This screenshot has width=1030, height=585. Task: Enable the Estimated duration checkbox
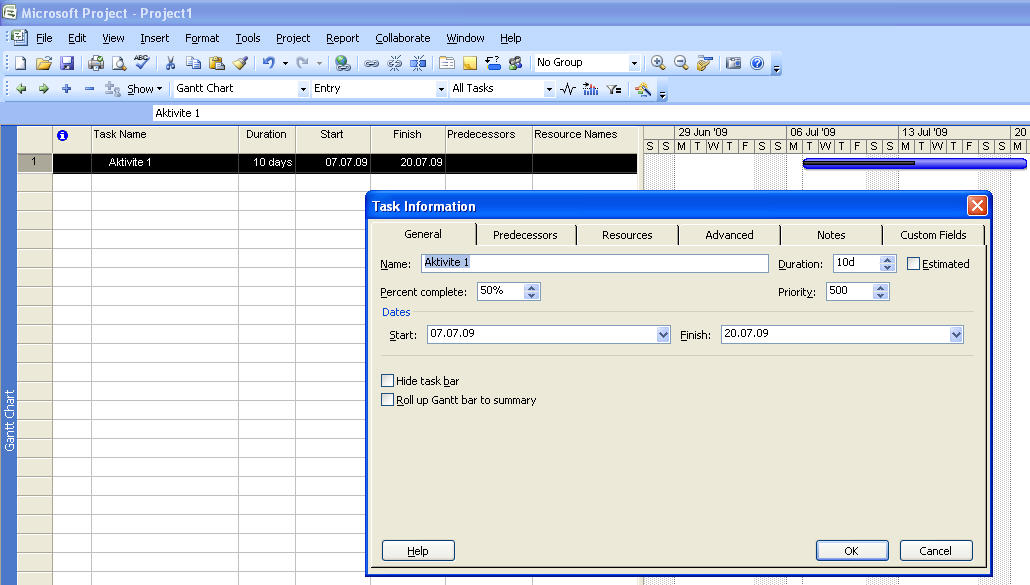(913, 264)
